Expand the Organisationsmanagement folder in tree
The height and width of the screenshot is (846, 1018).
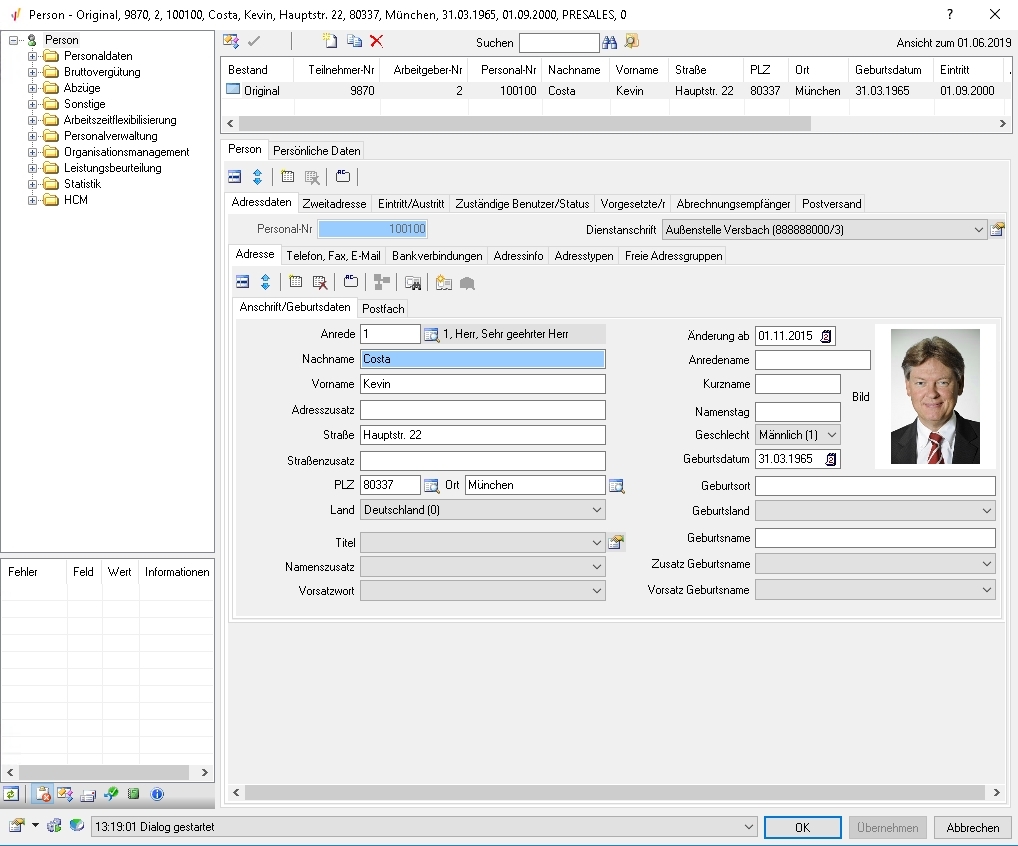pyautogui.click(x=32, y=152)
